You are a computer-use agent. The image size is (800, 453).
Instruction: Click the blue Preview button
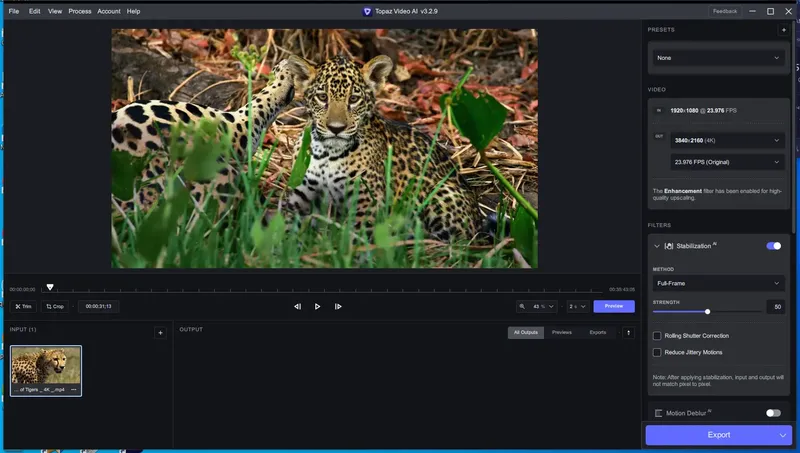(614, 306)
